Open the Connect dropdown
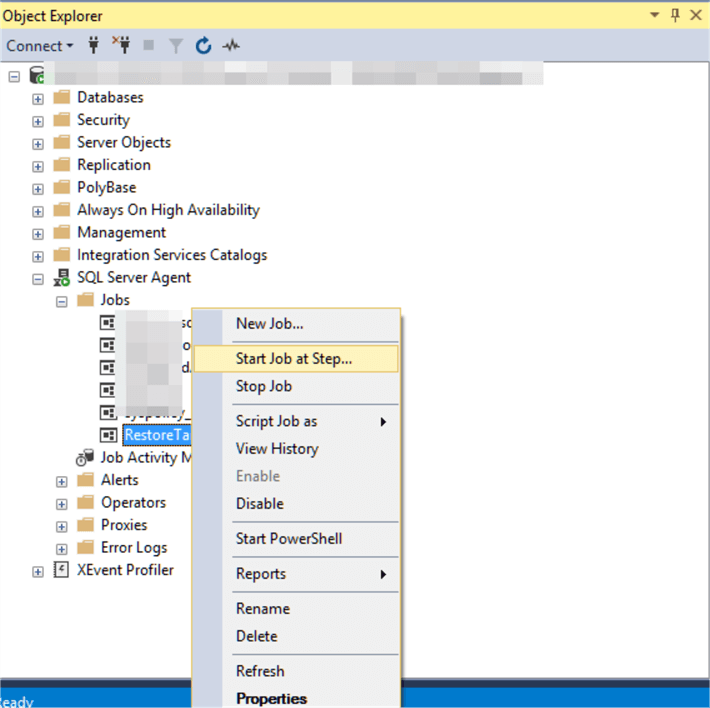710x708 pixels. coord(40,46)
